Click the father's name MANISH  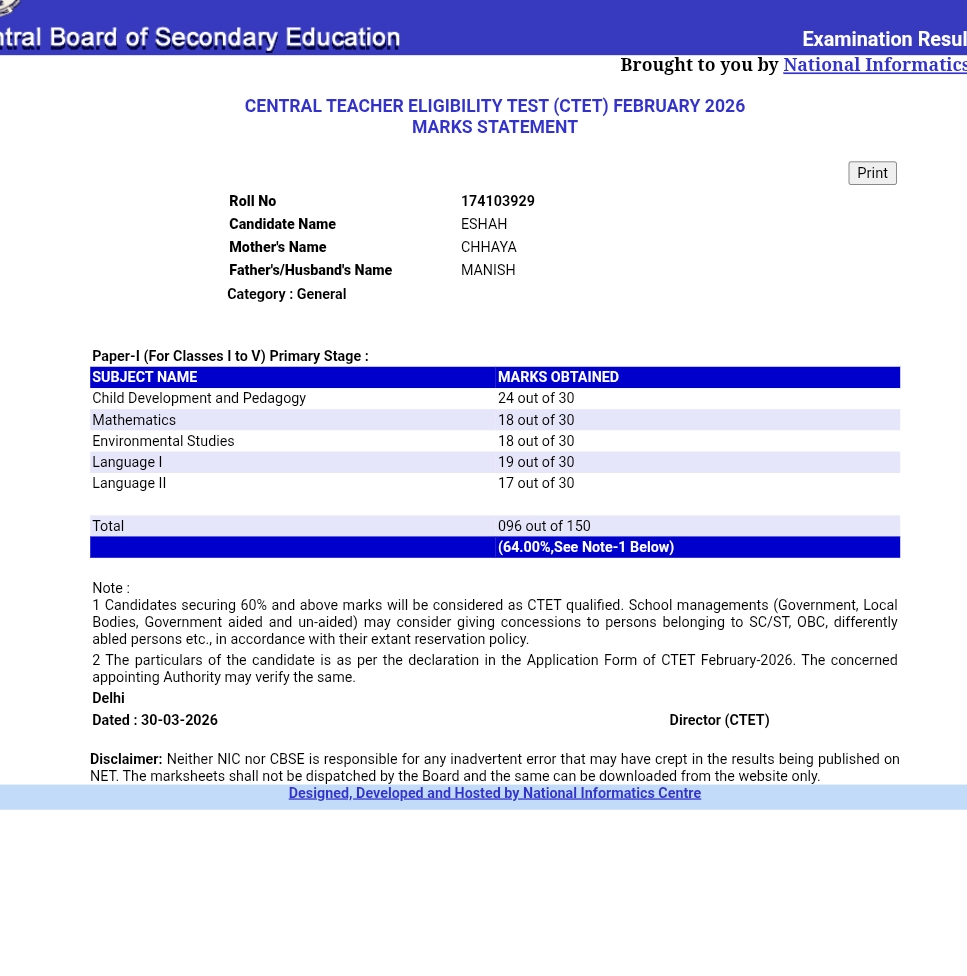click(488, 270)
